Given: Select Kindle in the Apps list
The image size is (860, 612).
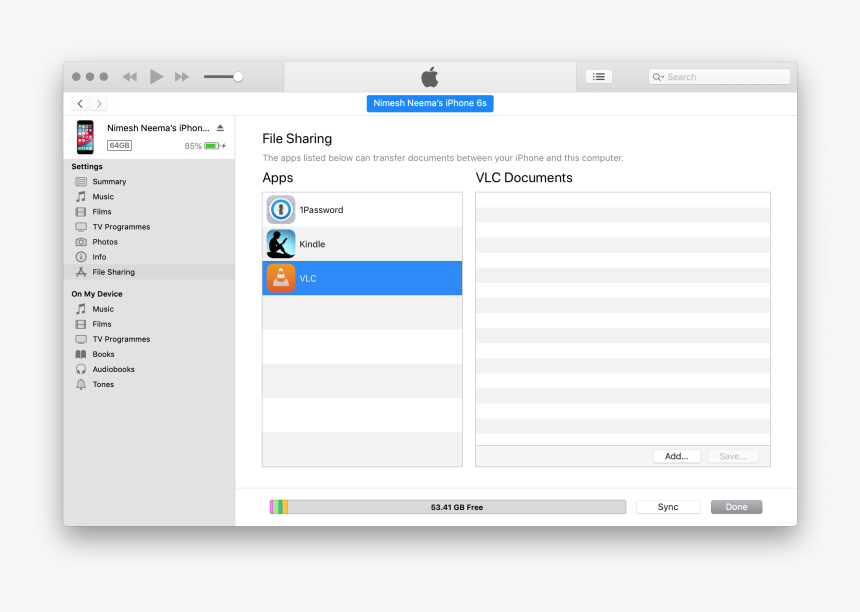Looking at the screenshot, I should tap(362, 244).
